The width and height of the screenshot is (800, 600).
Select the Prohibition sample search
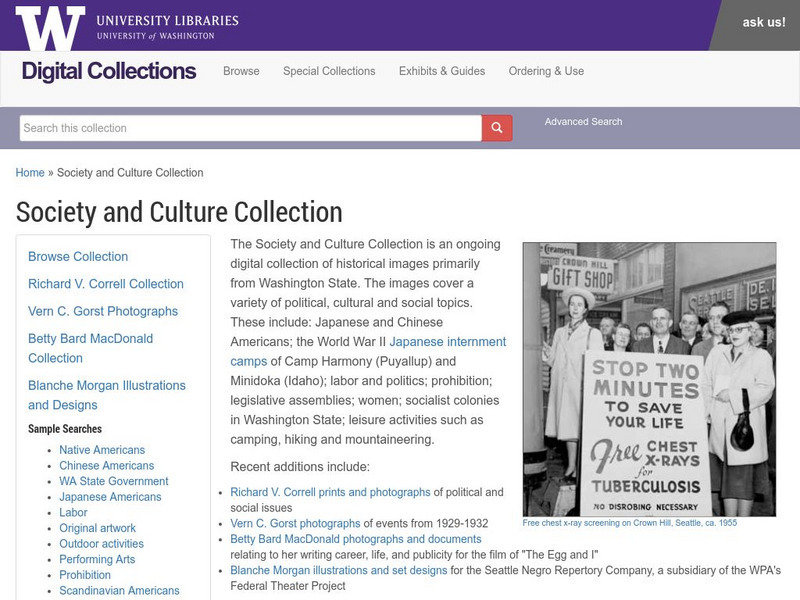pyautogui.click(x=85, y=575)
